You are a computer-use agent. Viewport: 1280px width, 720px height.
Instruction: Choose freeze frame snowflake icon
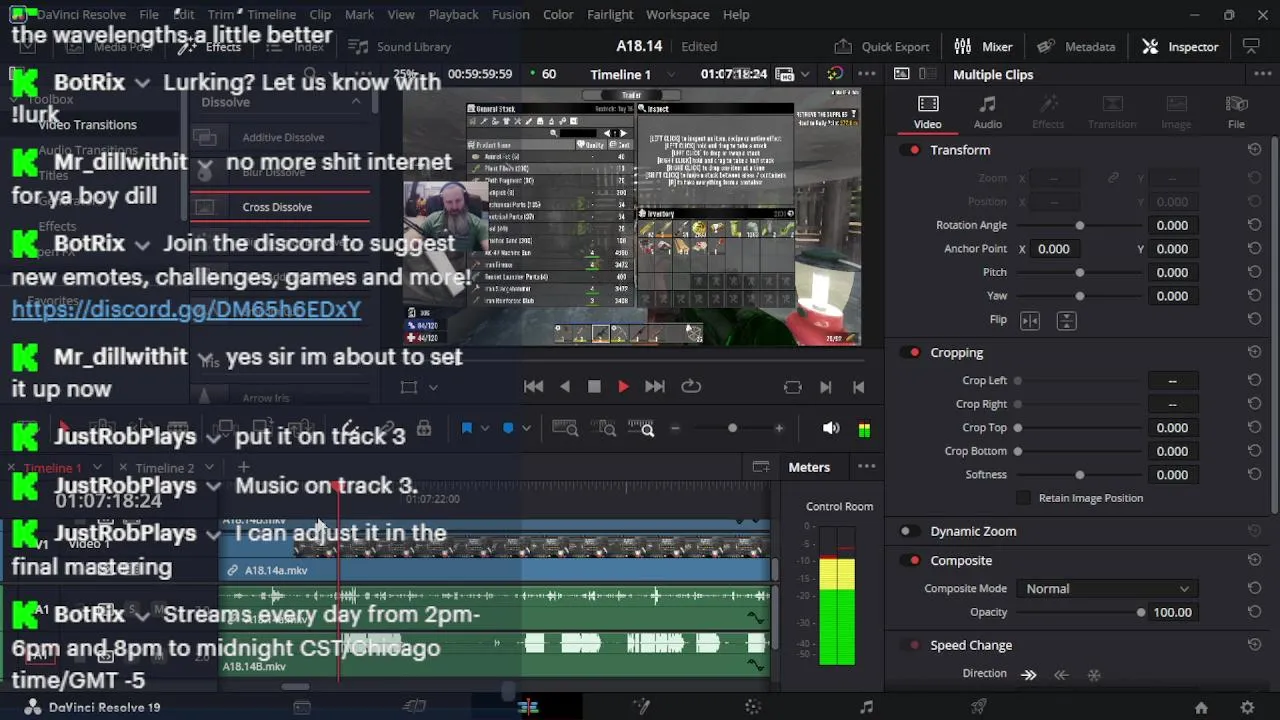click(x=1094, y=674)
